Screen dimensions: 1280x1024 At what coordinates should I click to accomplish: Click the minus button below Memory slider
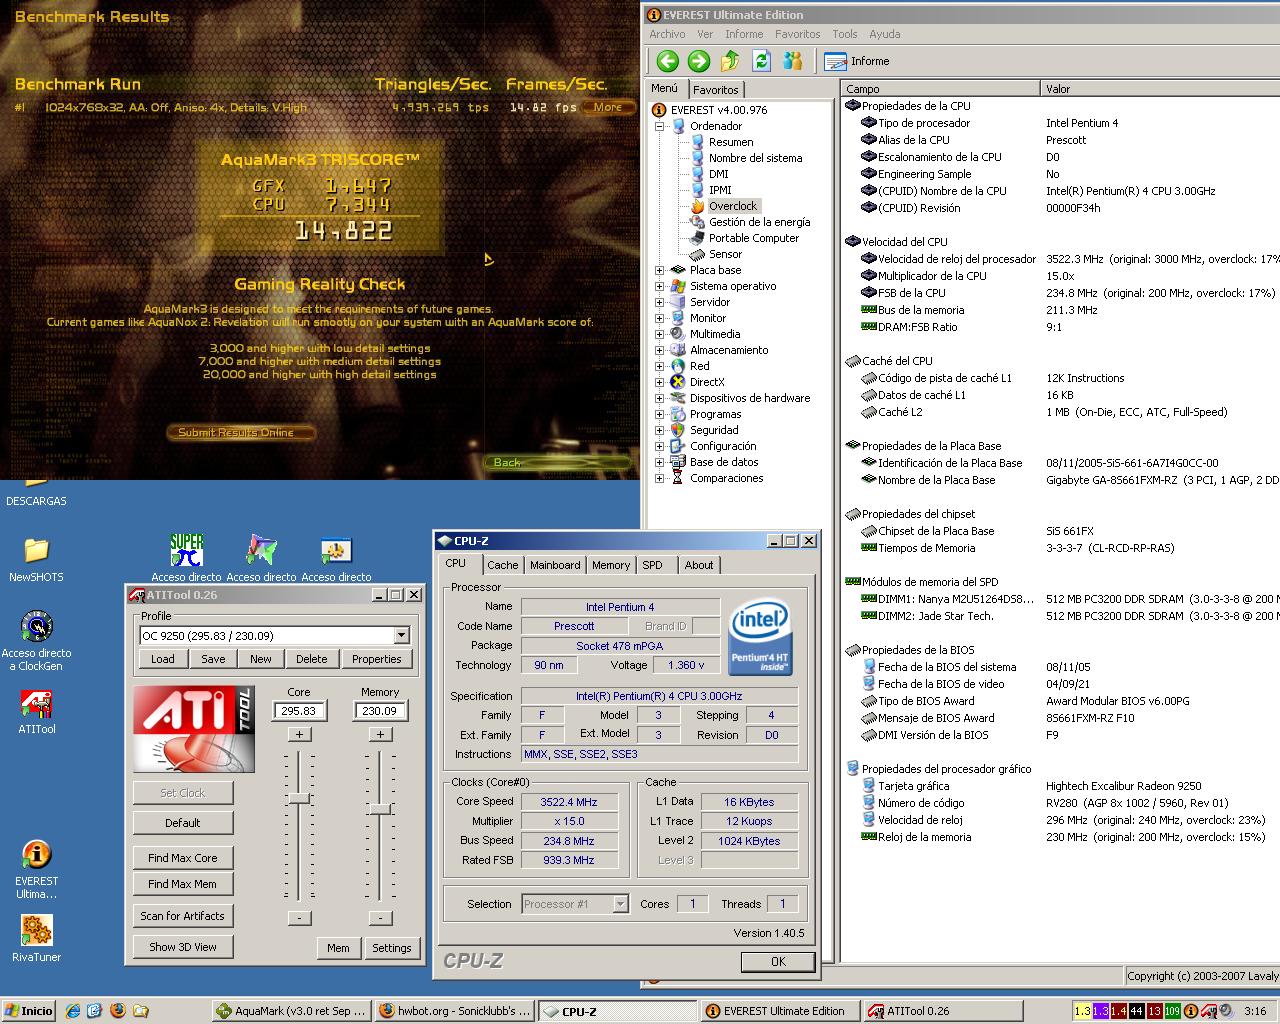(380, 918)
